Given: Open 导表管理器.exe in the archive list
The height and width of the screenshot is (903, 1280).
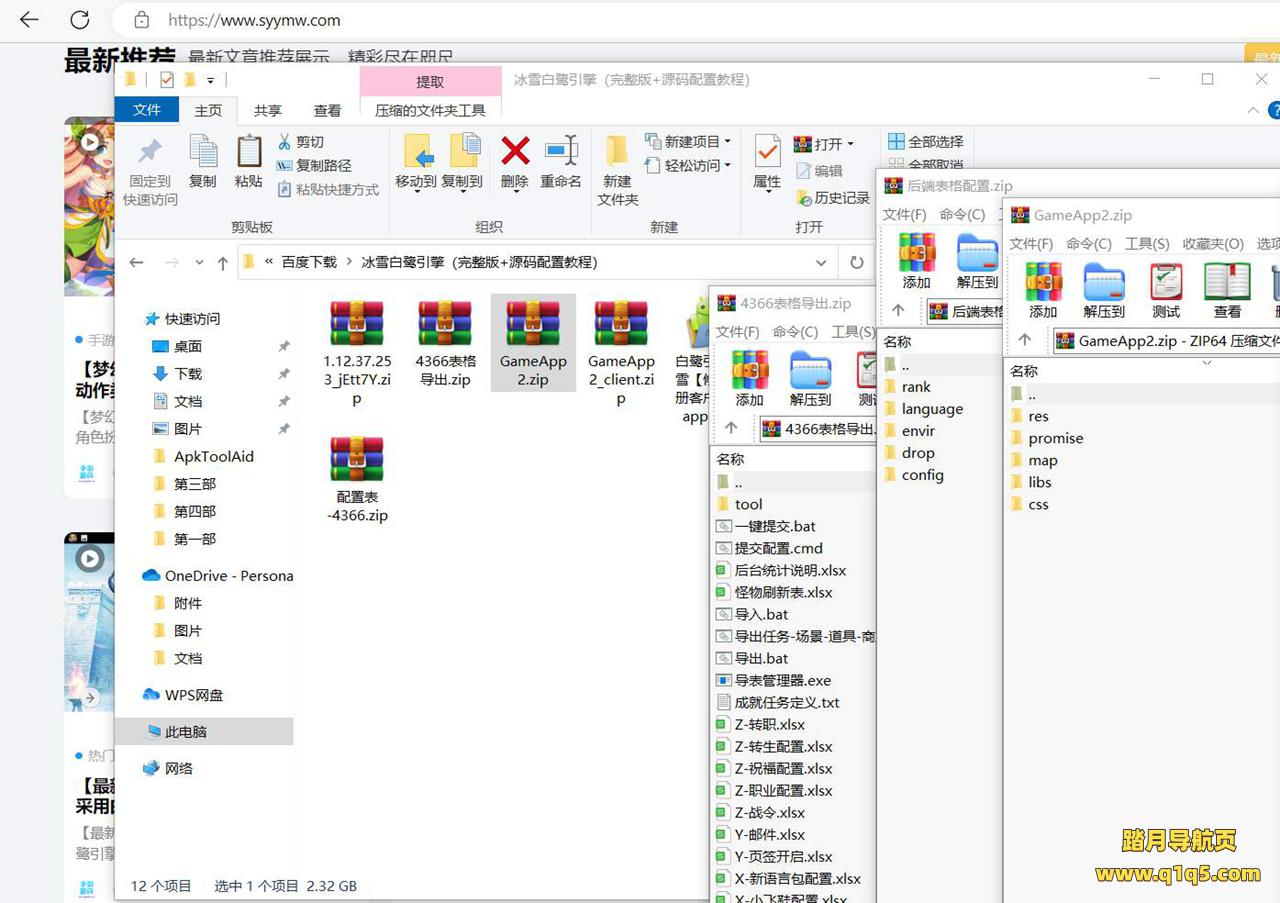Looking at the screenshot, I should click(782, 680).
